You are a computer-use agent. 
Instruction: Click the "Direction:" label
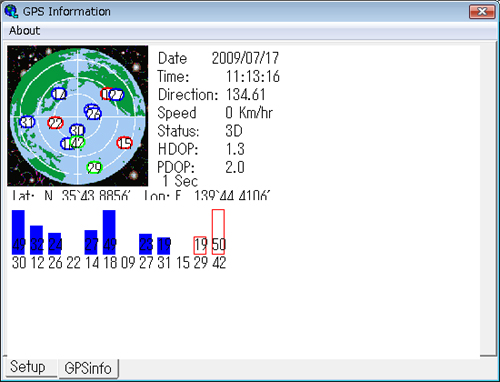(188, 94)
